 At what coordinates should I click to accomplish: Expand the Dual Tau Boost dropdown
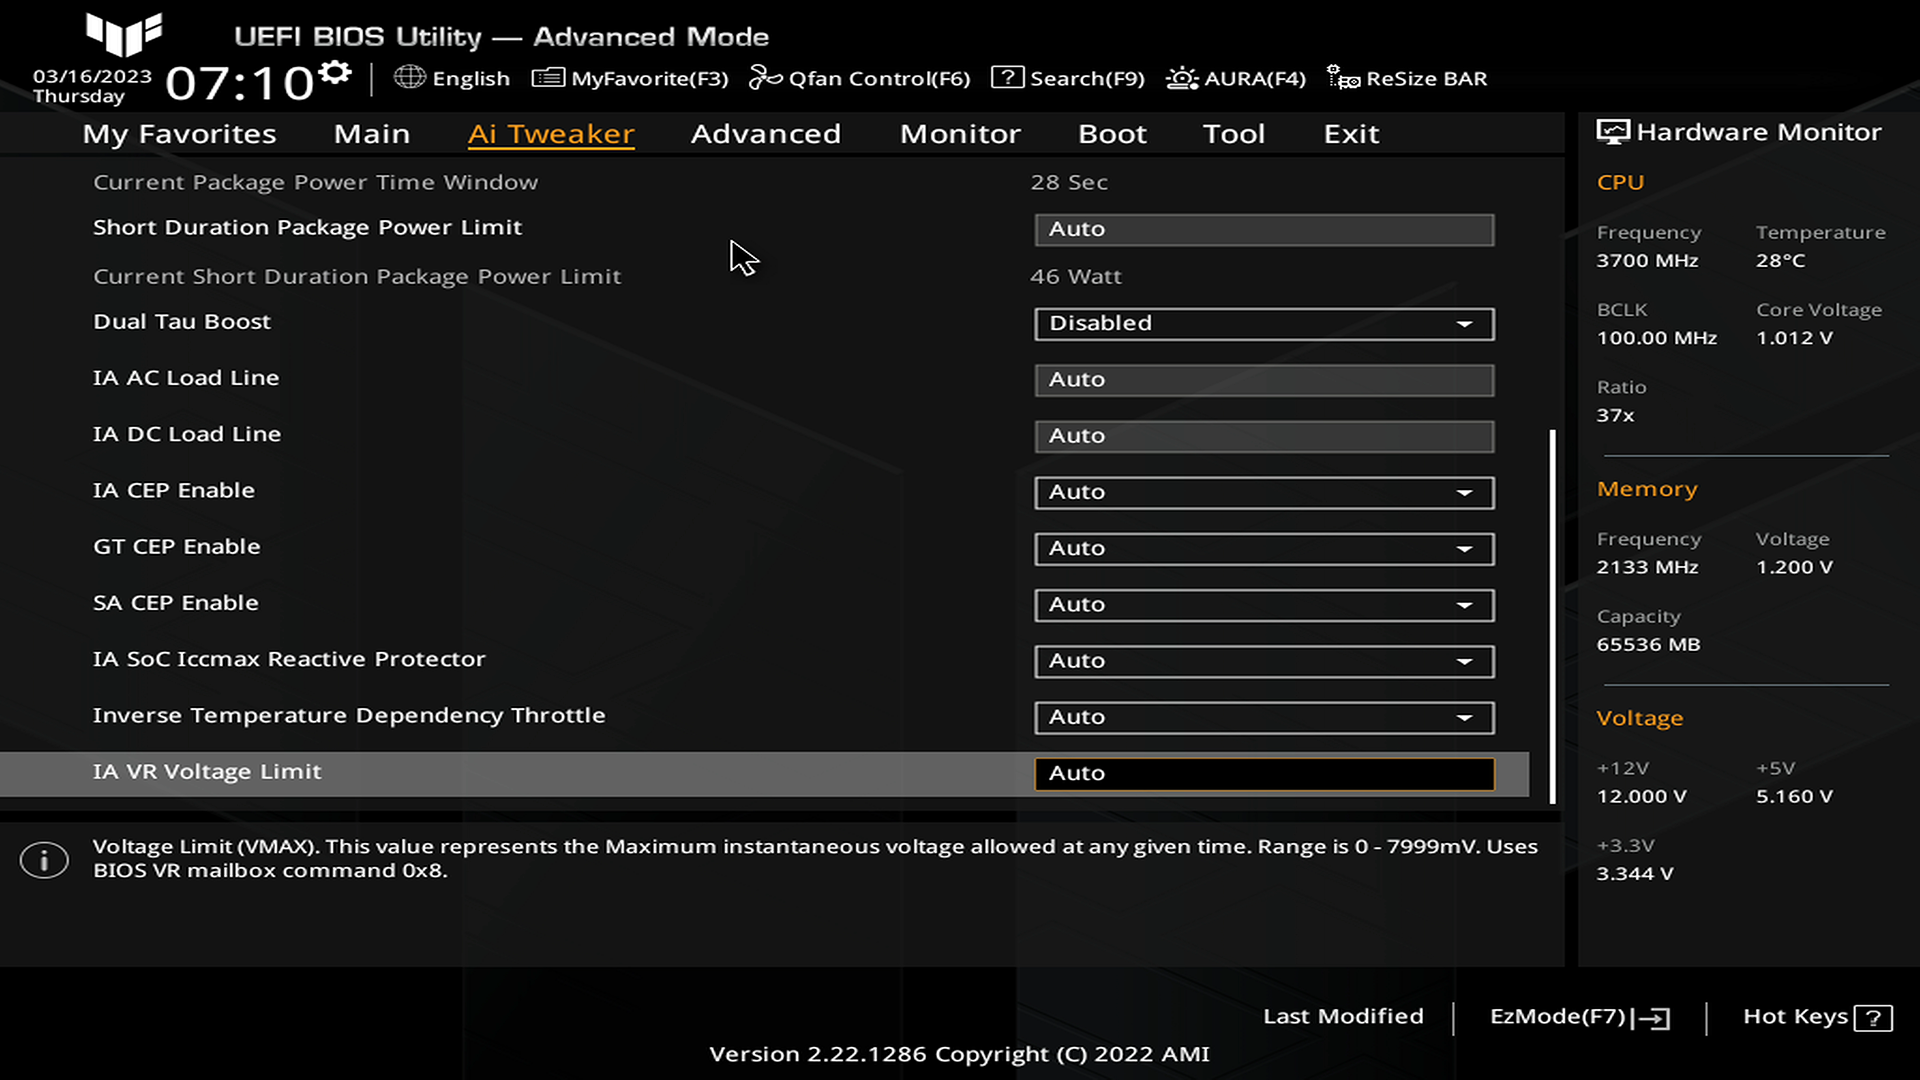[1264, 324]
